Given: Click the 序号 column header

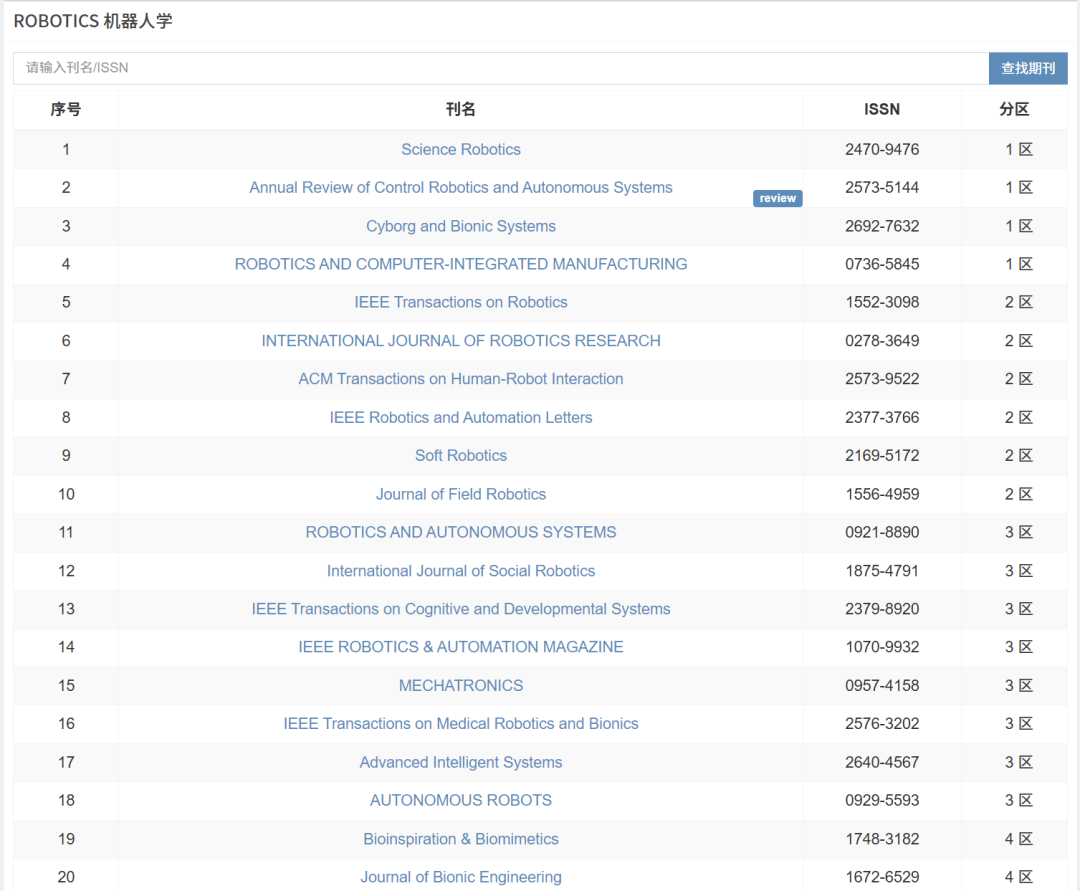Looking at the screenshot, I should pyautogui.click(x=65, y=109).
